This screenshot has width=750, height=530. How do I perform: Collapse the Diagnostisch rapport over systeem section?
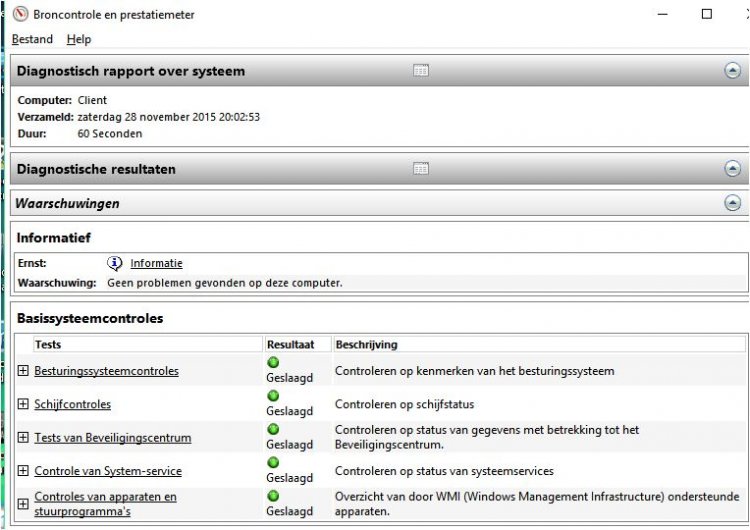coord(732,71)
